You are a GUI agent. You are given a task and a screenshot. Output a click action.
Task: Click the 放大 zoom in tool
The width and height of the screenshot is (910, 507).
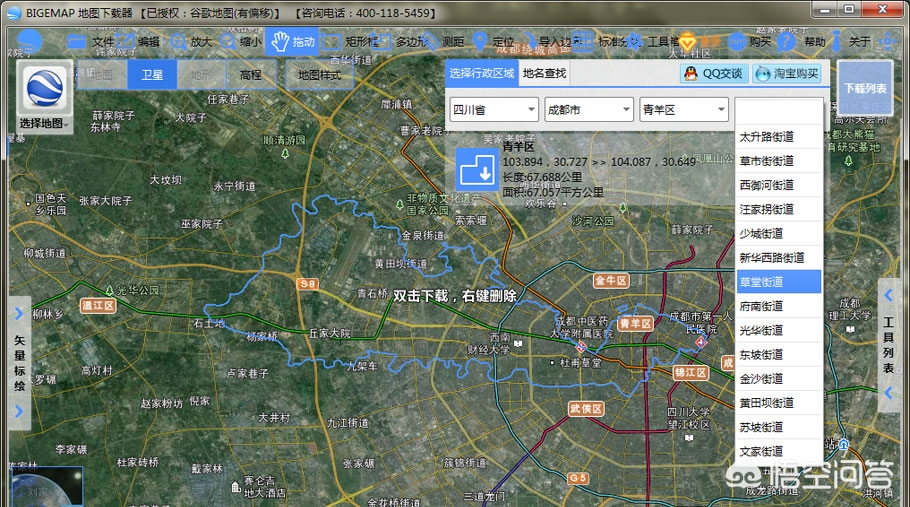tap(191, 42)
